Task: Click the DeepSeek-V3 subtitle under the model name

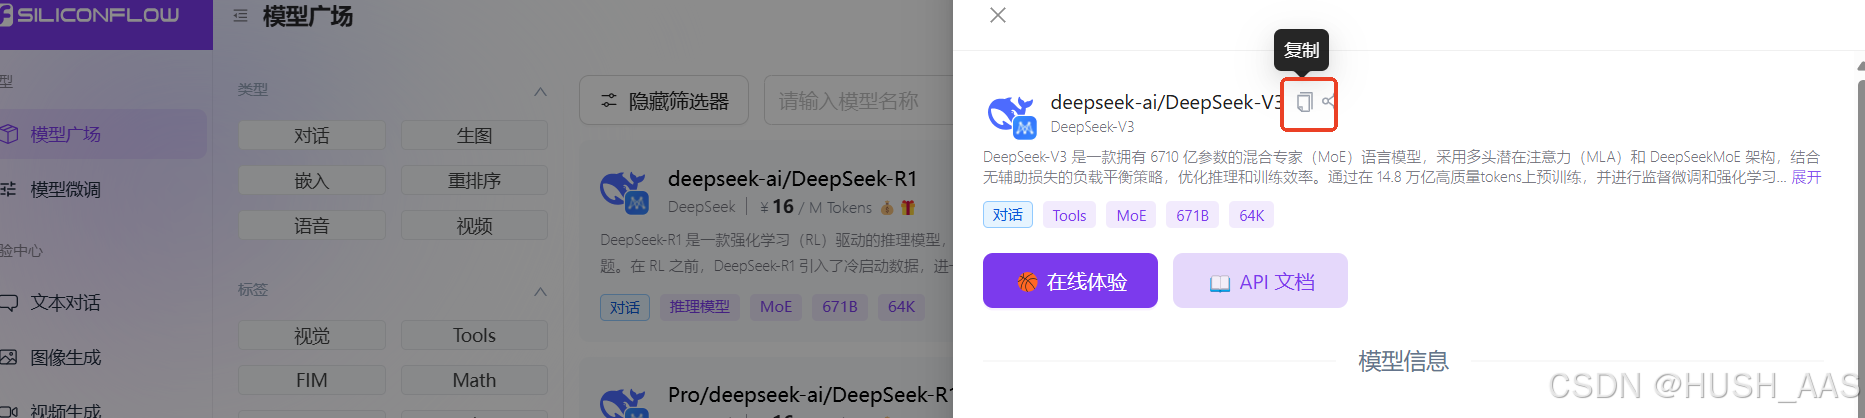Action: 1092,127
